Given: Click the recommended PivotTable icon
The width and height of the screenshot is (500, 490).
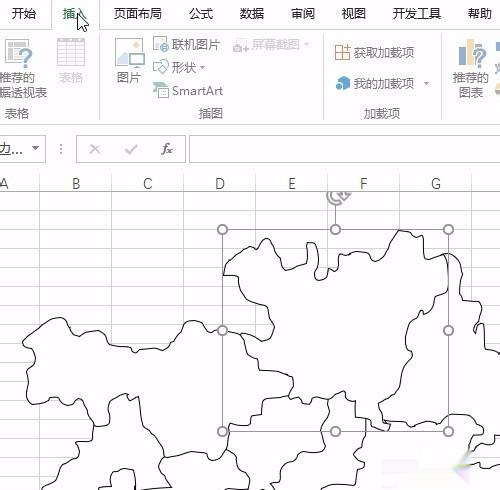Looking at the screenshot, I should point(19,53).
